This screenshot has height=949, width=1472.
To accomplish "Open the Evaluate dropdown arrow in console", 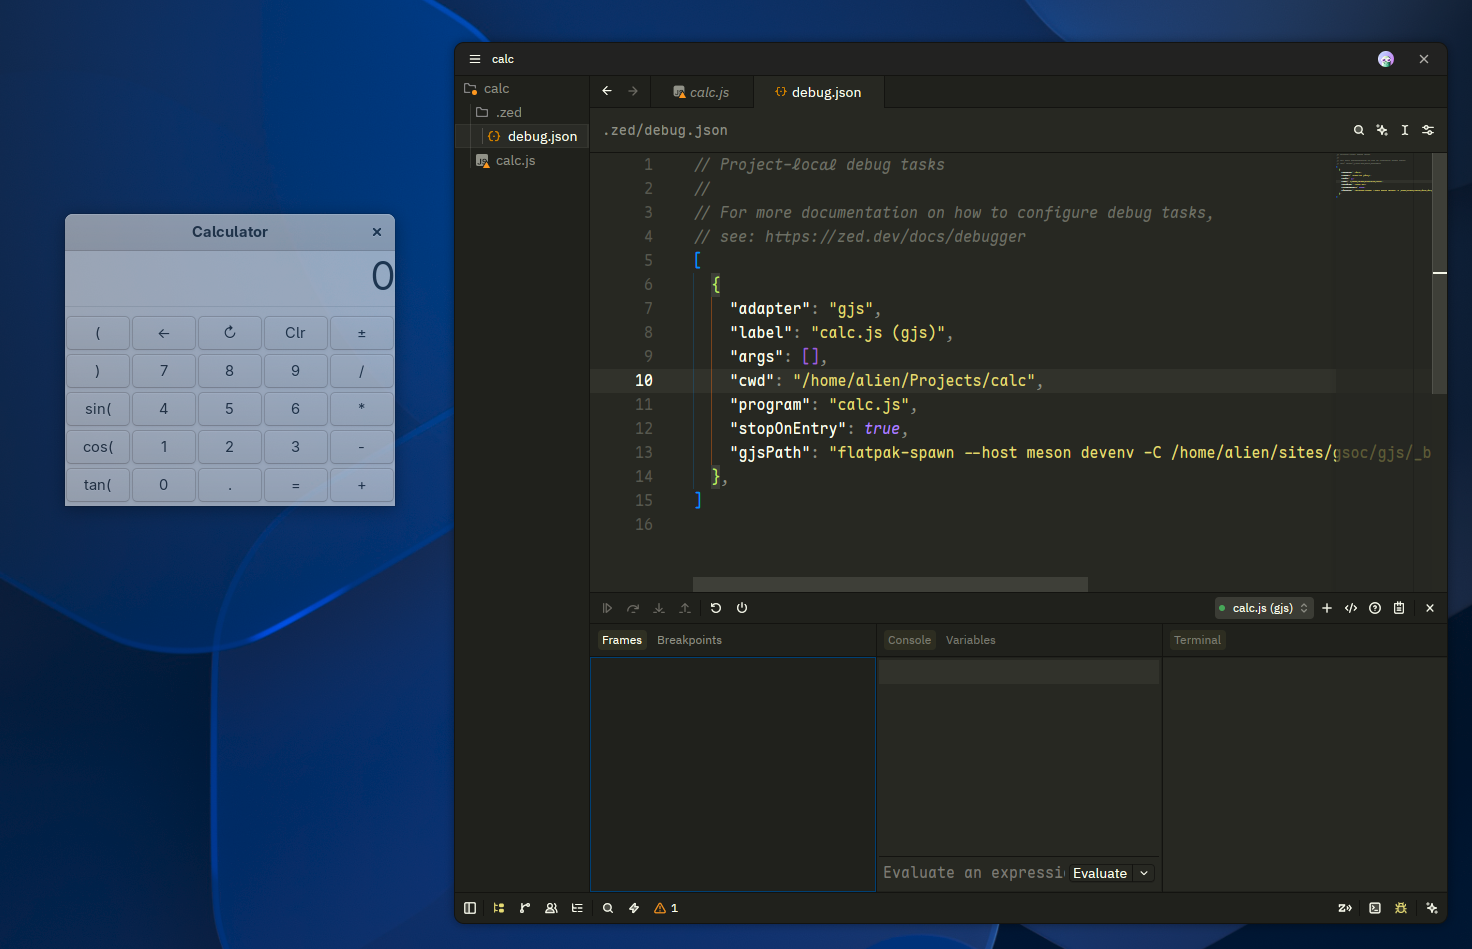I will tap(1144, 873).
